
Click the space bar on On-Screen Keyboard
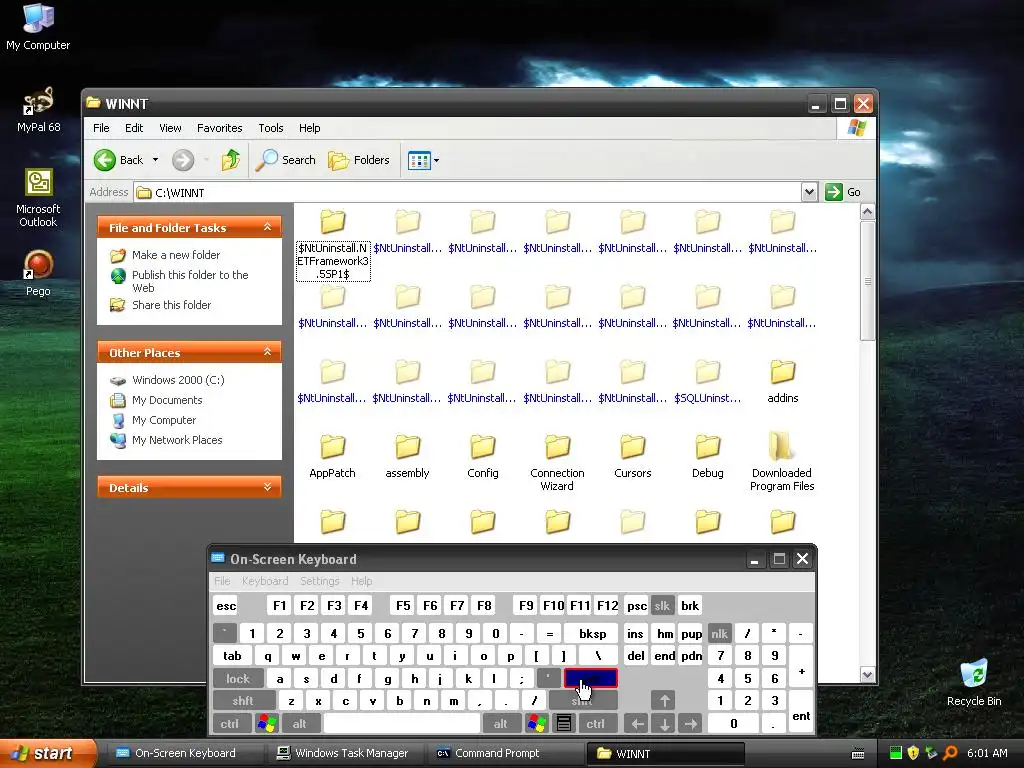[x=402, y=724]
